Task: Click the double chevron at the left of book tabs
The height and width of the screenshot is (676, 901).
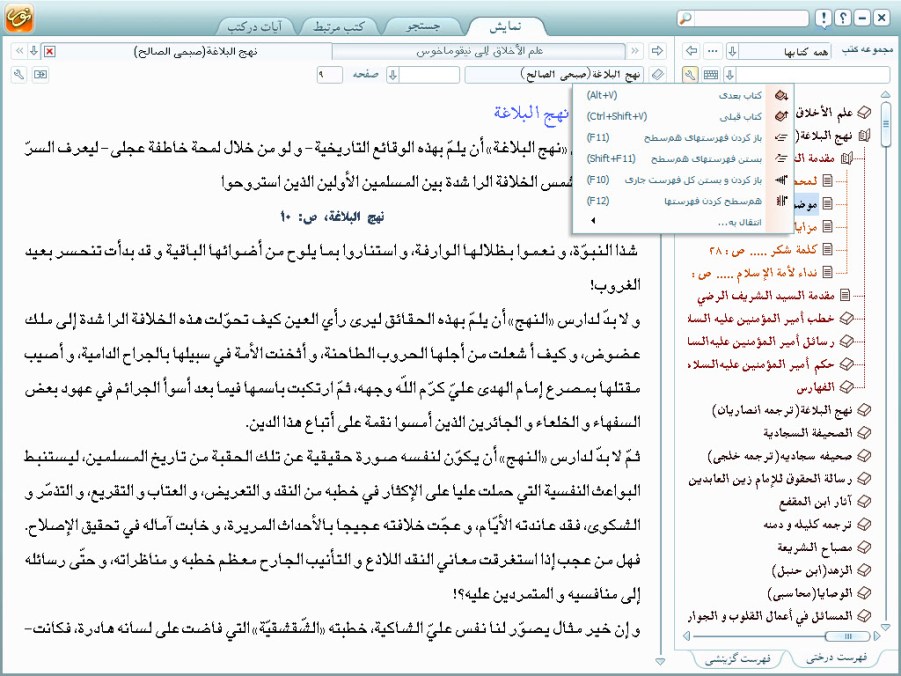Action: 19,51
